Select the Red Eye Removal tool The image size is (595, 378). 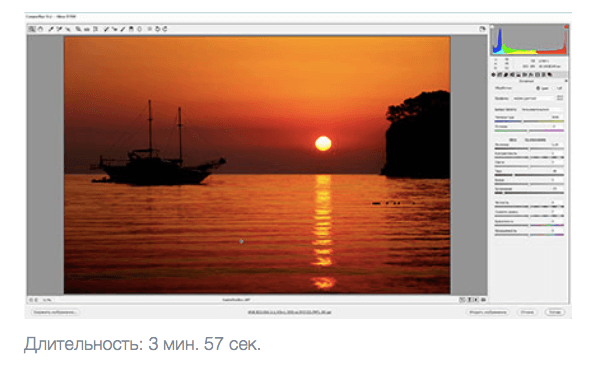pyautogui.click(x=115, y=29)
